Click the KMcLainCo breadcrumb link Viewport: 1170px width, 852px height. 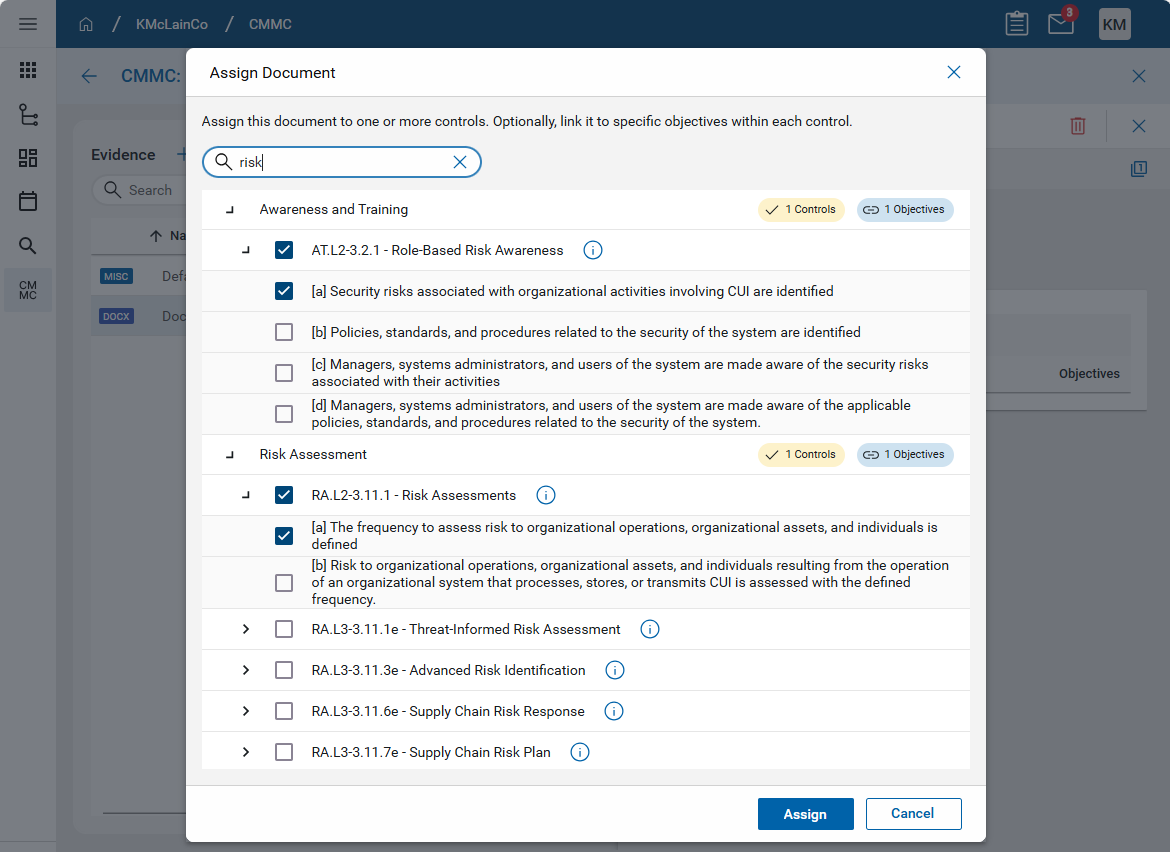click(172, 24)
